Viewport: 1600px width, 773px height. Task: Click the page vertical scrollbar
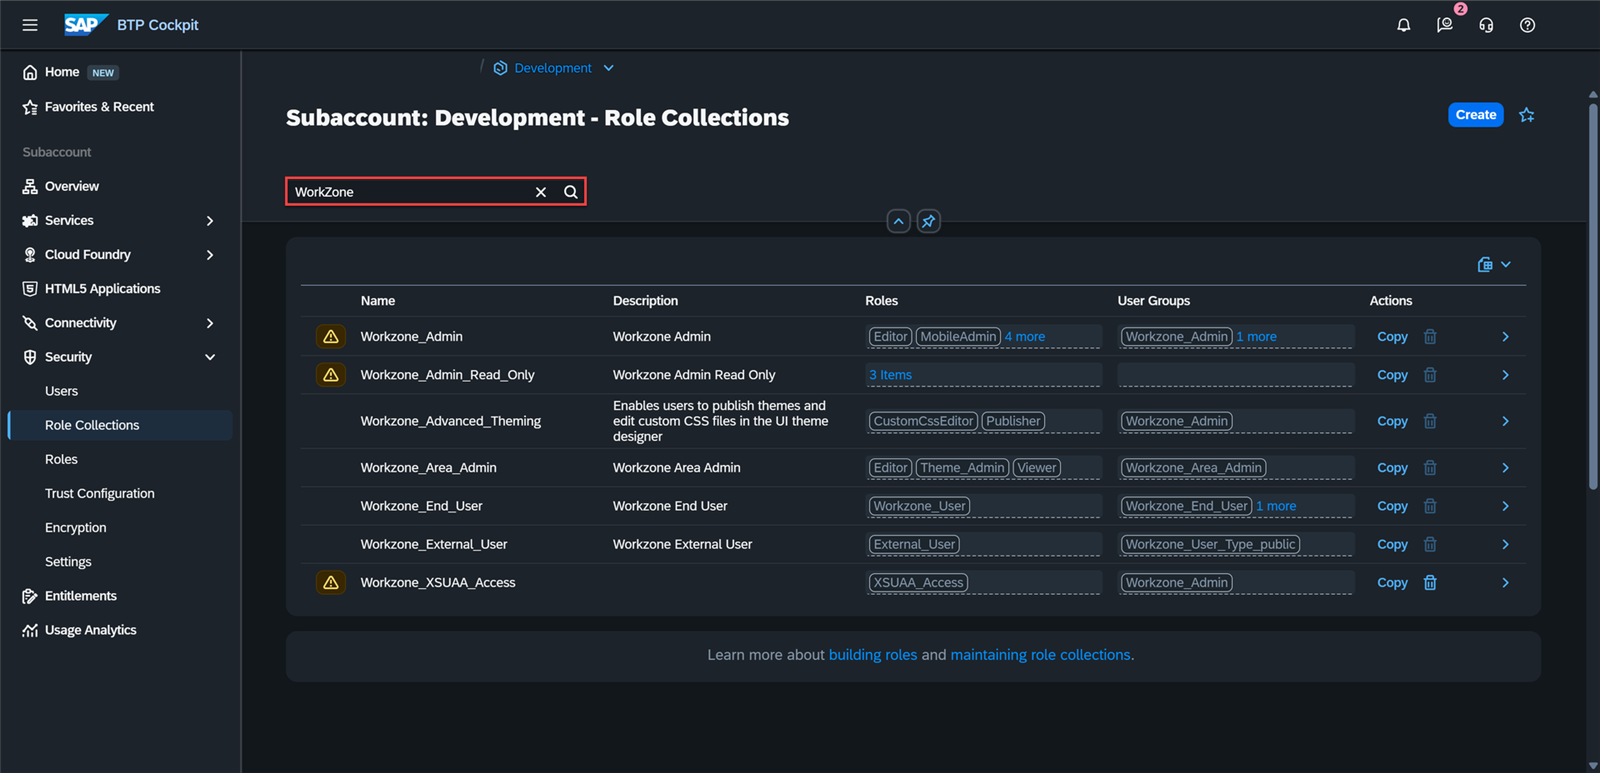[1593, 295]
